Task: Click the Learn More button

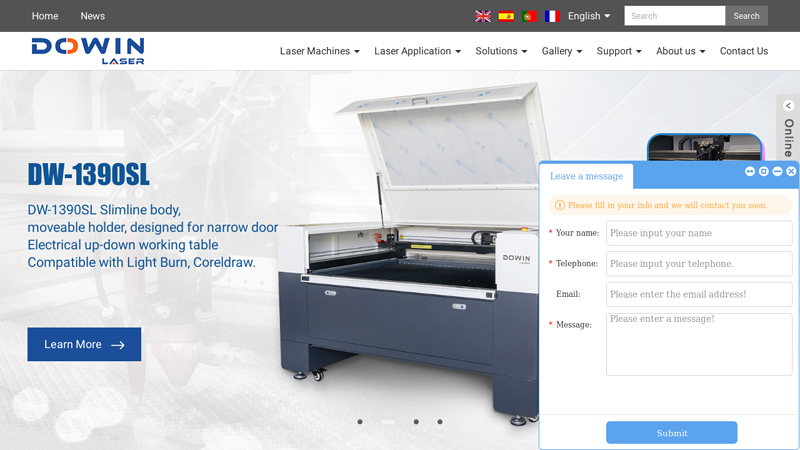Action: (84, 344)
